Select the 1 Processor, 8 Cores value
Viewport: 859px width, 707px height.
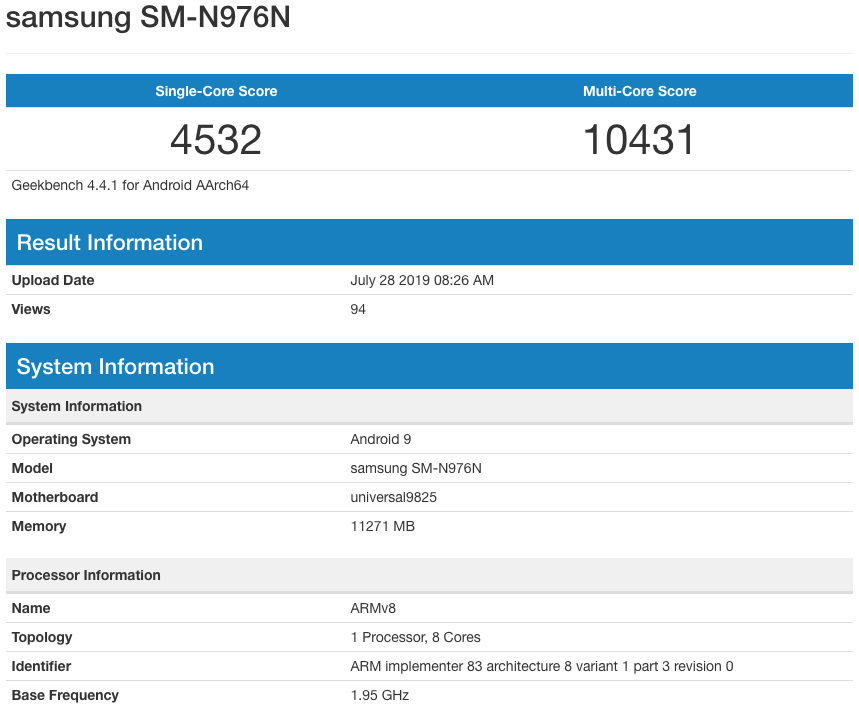coord(415,637)
